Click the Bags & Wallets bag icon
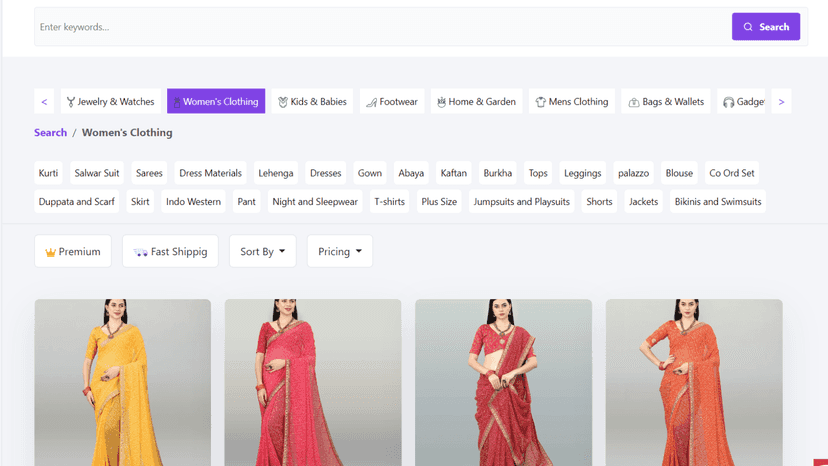The image size is (828, 466). point(634,102)
